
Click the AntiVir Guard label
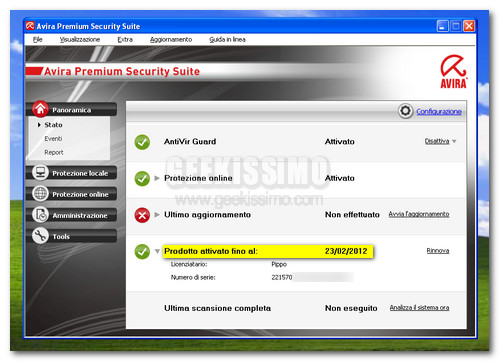click(x=190, y=141)
